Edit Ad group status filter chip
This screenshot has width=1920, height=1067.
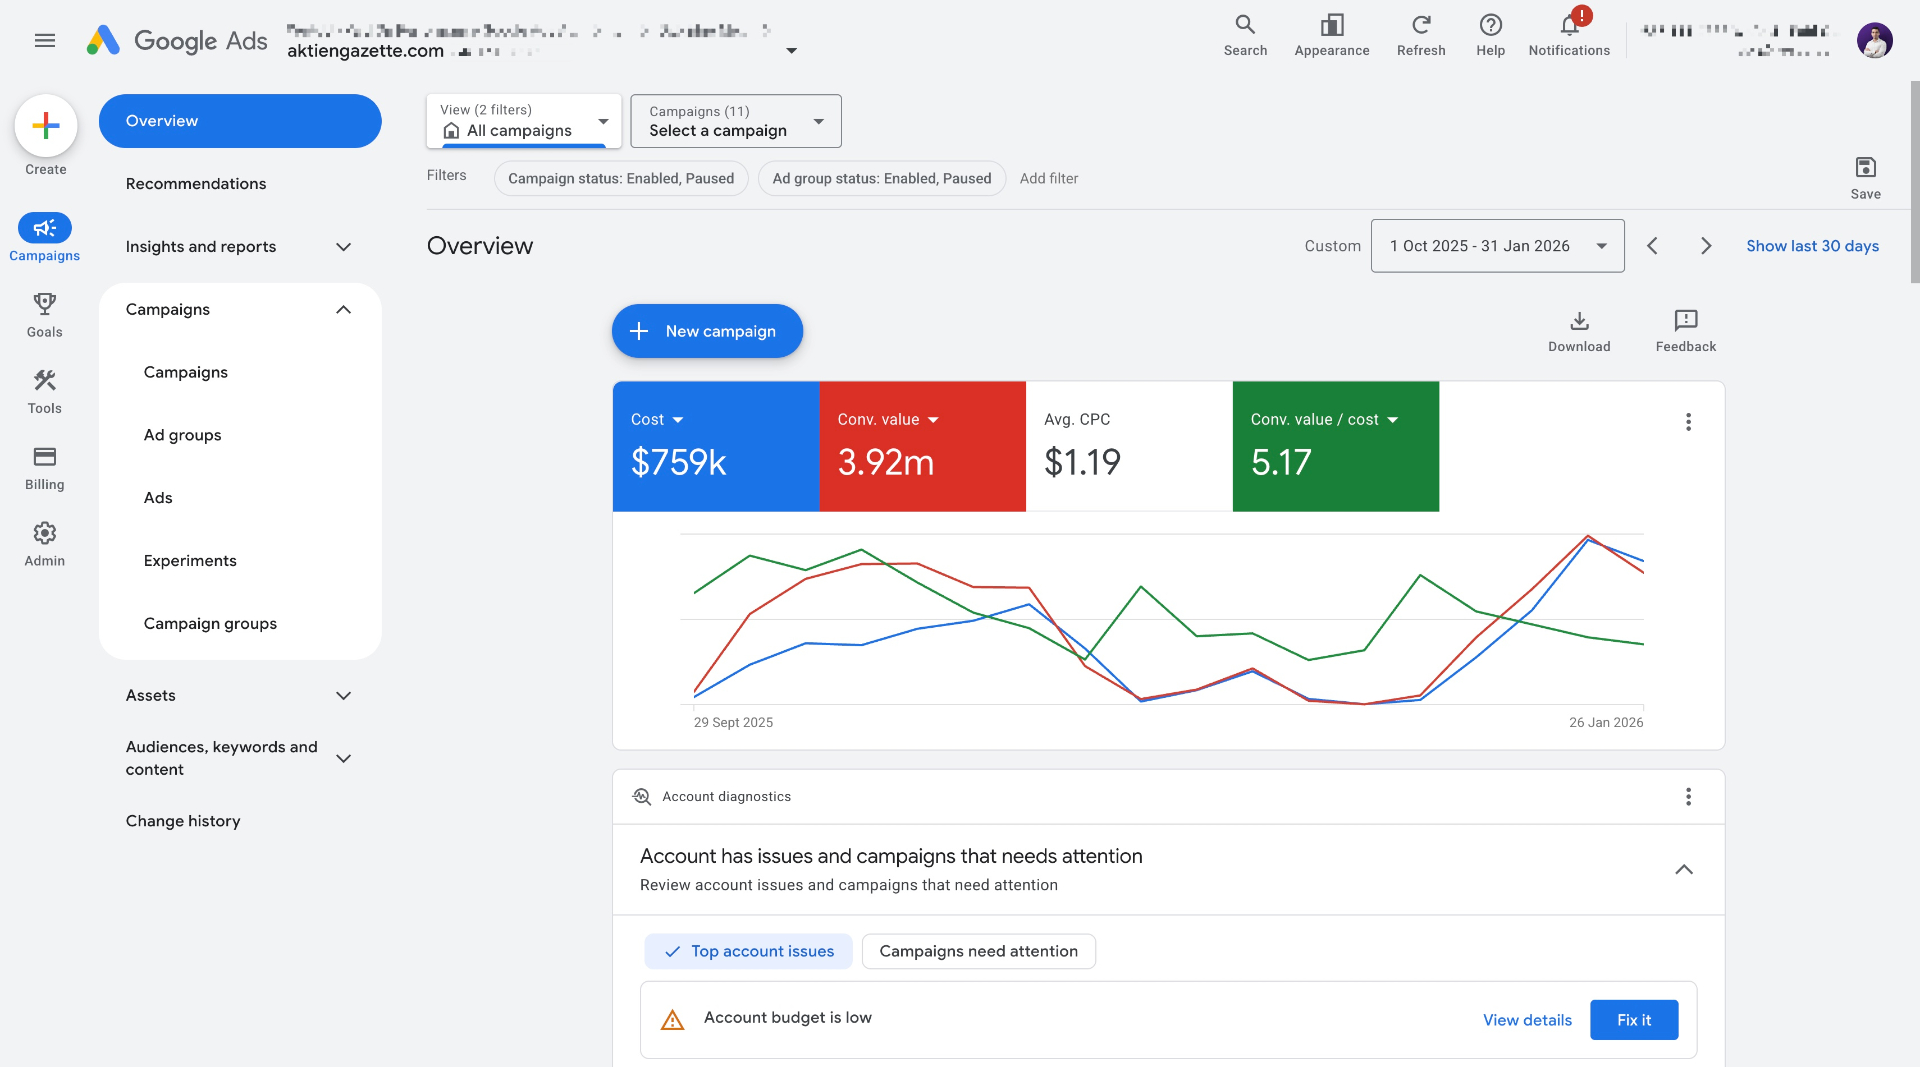[x=882, y=179]
